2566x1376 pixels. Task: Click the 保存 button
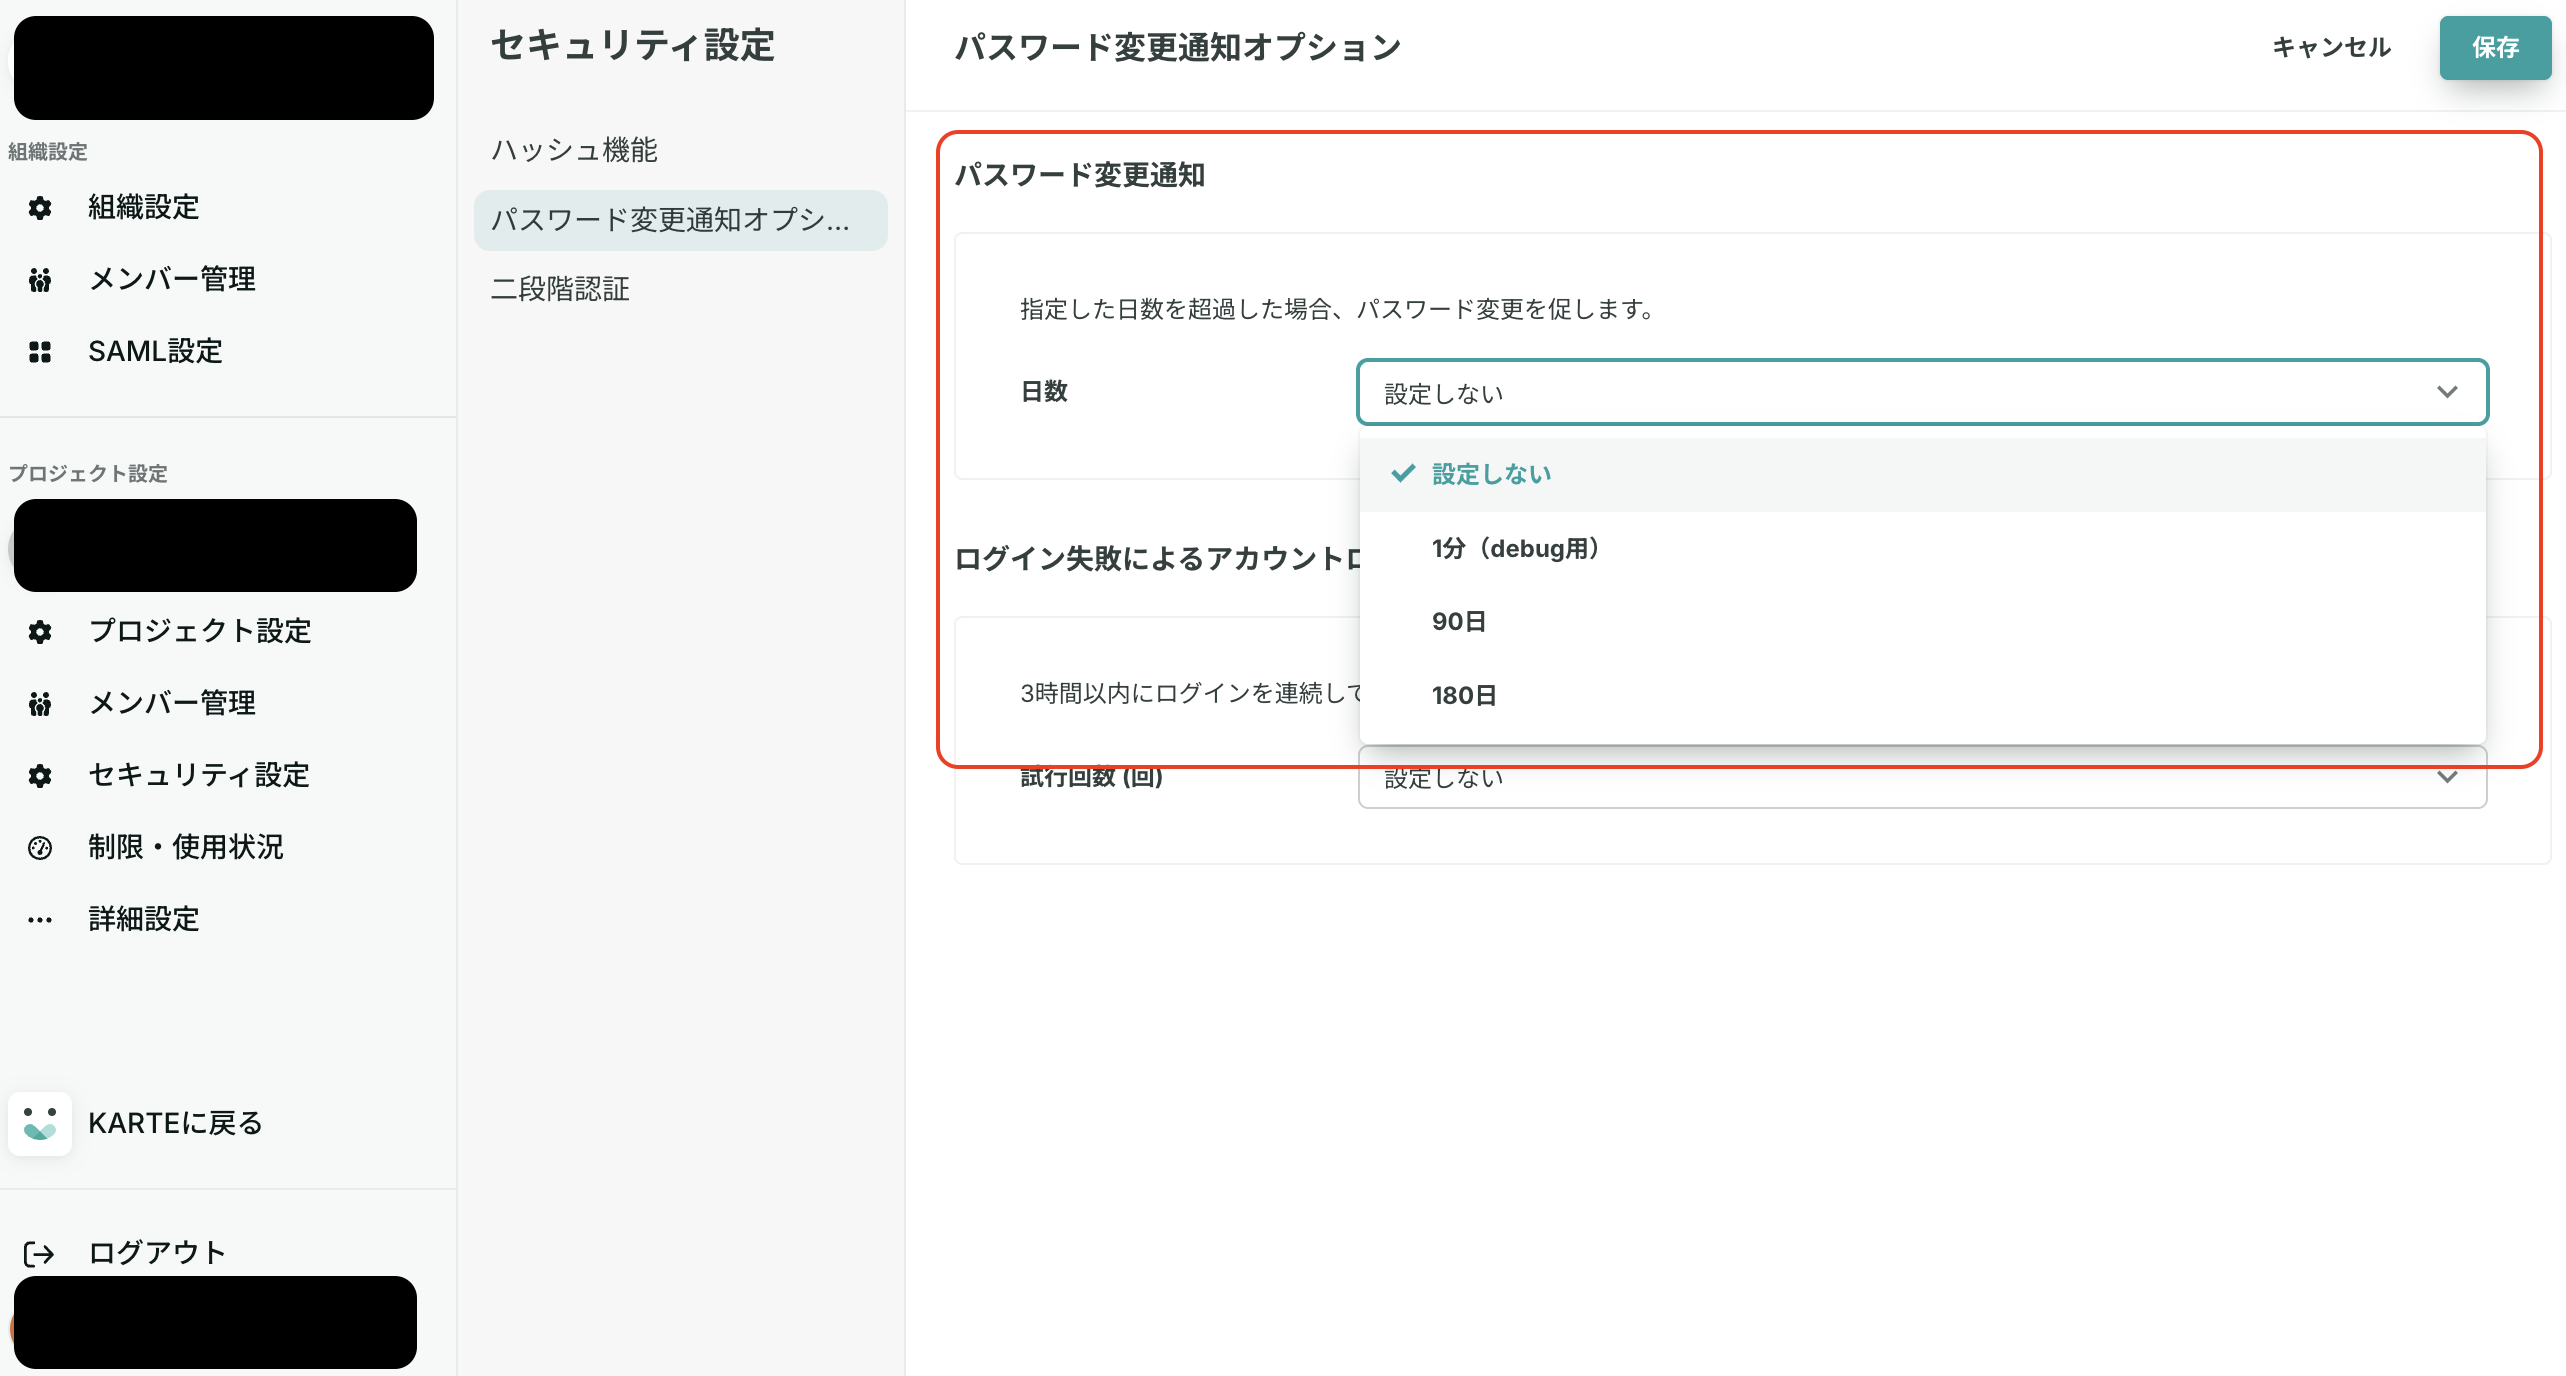click(x=2495, y=47)
